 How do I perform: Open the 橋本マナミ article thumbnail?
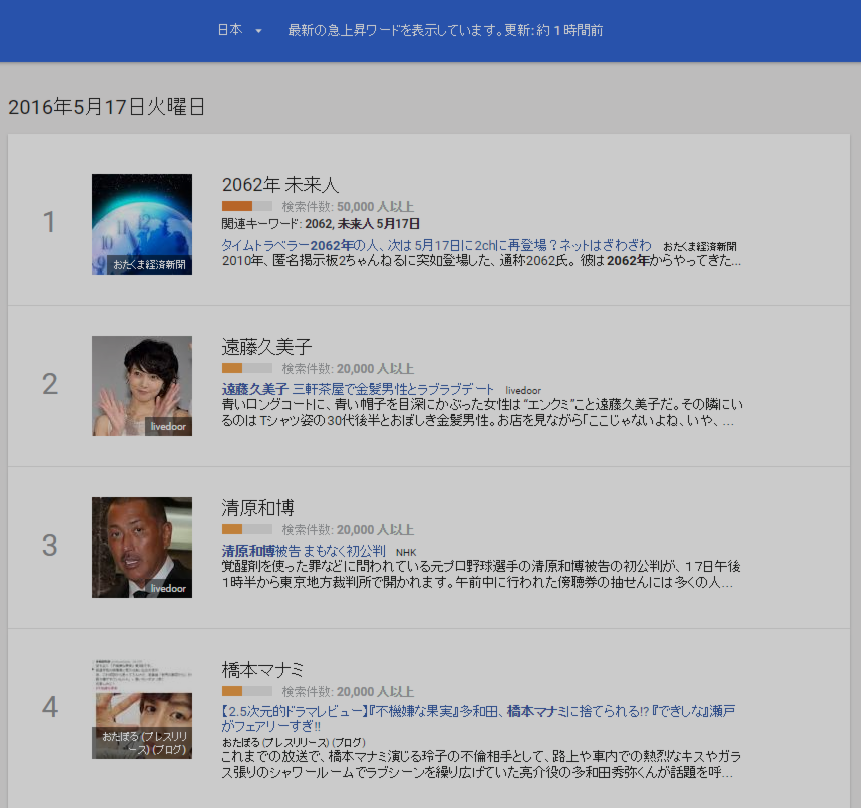[x=142, y=709]
